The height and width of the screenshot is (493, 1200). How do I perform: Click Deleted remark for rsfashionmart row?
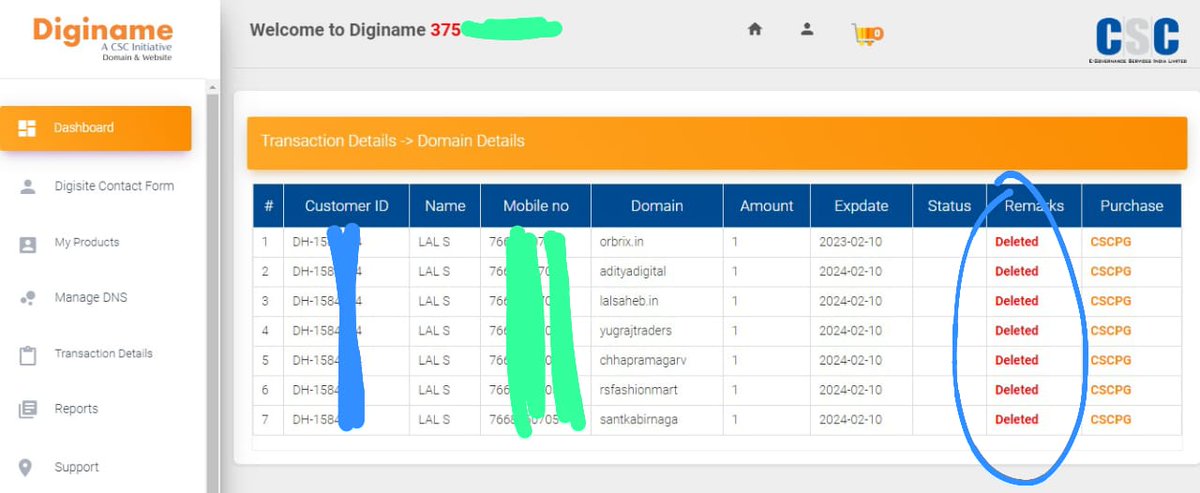click(1016, 390)
